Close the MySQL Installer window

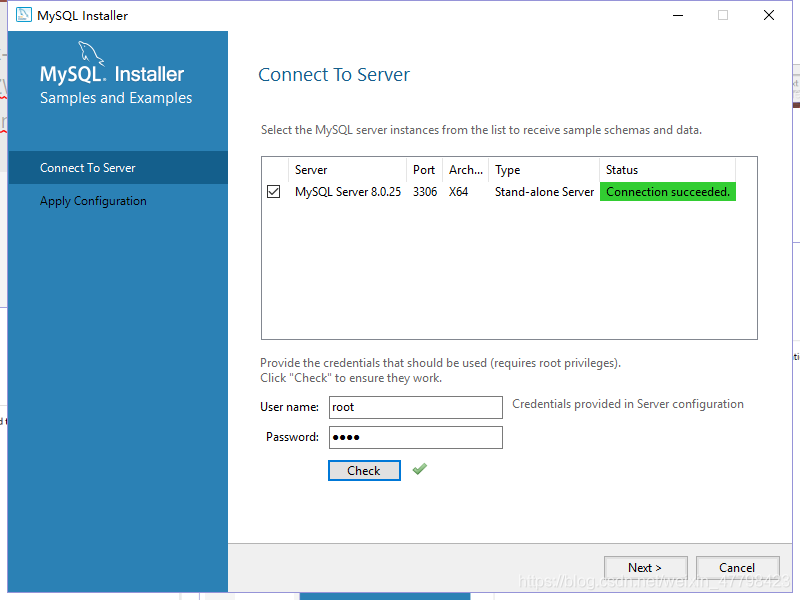coord(769,15)
